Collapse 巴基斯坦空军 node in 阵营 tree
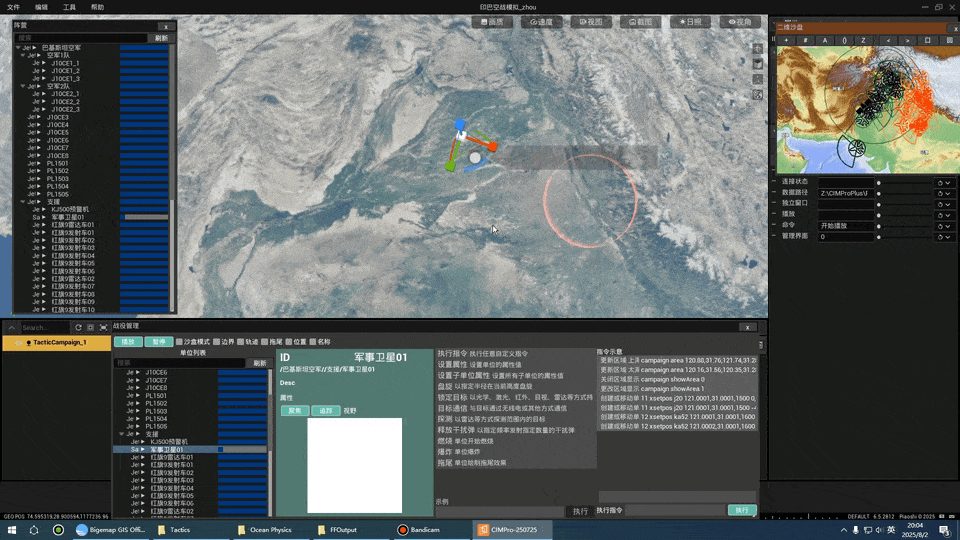The image size is (960, 540). point(18,47)
